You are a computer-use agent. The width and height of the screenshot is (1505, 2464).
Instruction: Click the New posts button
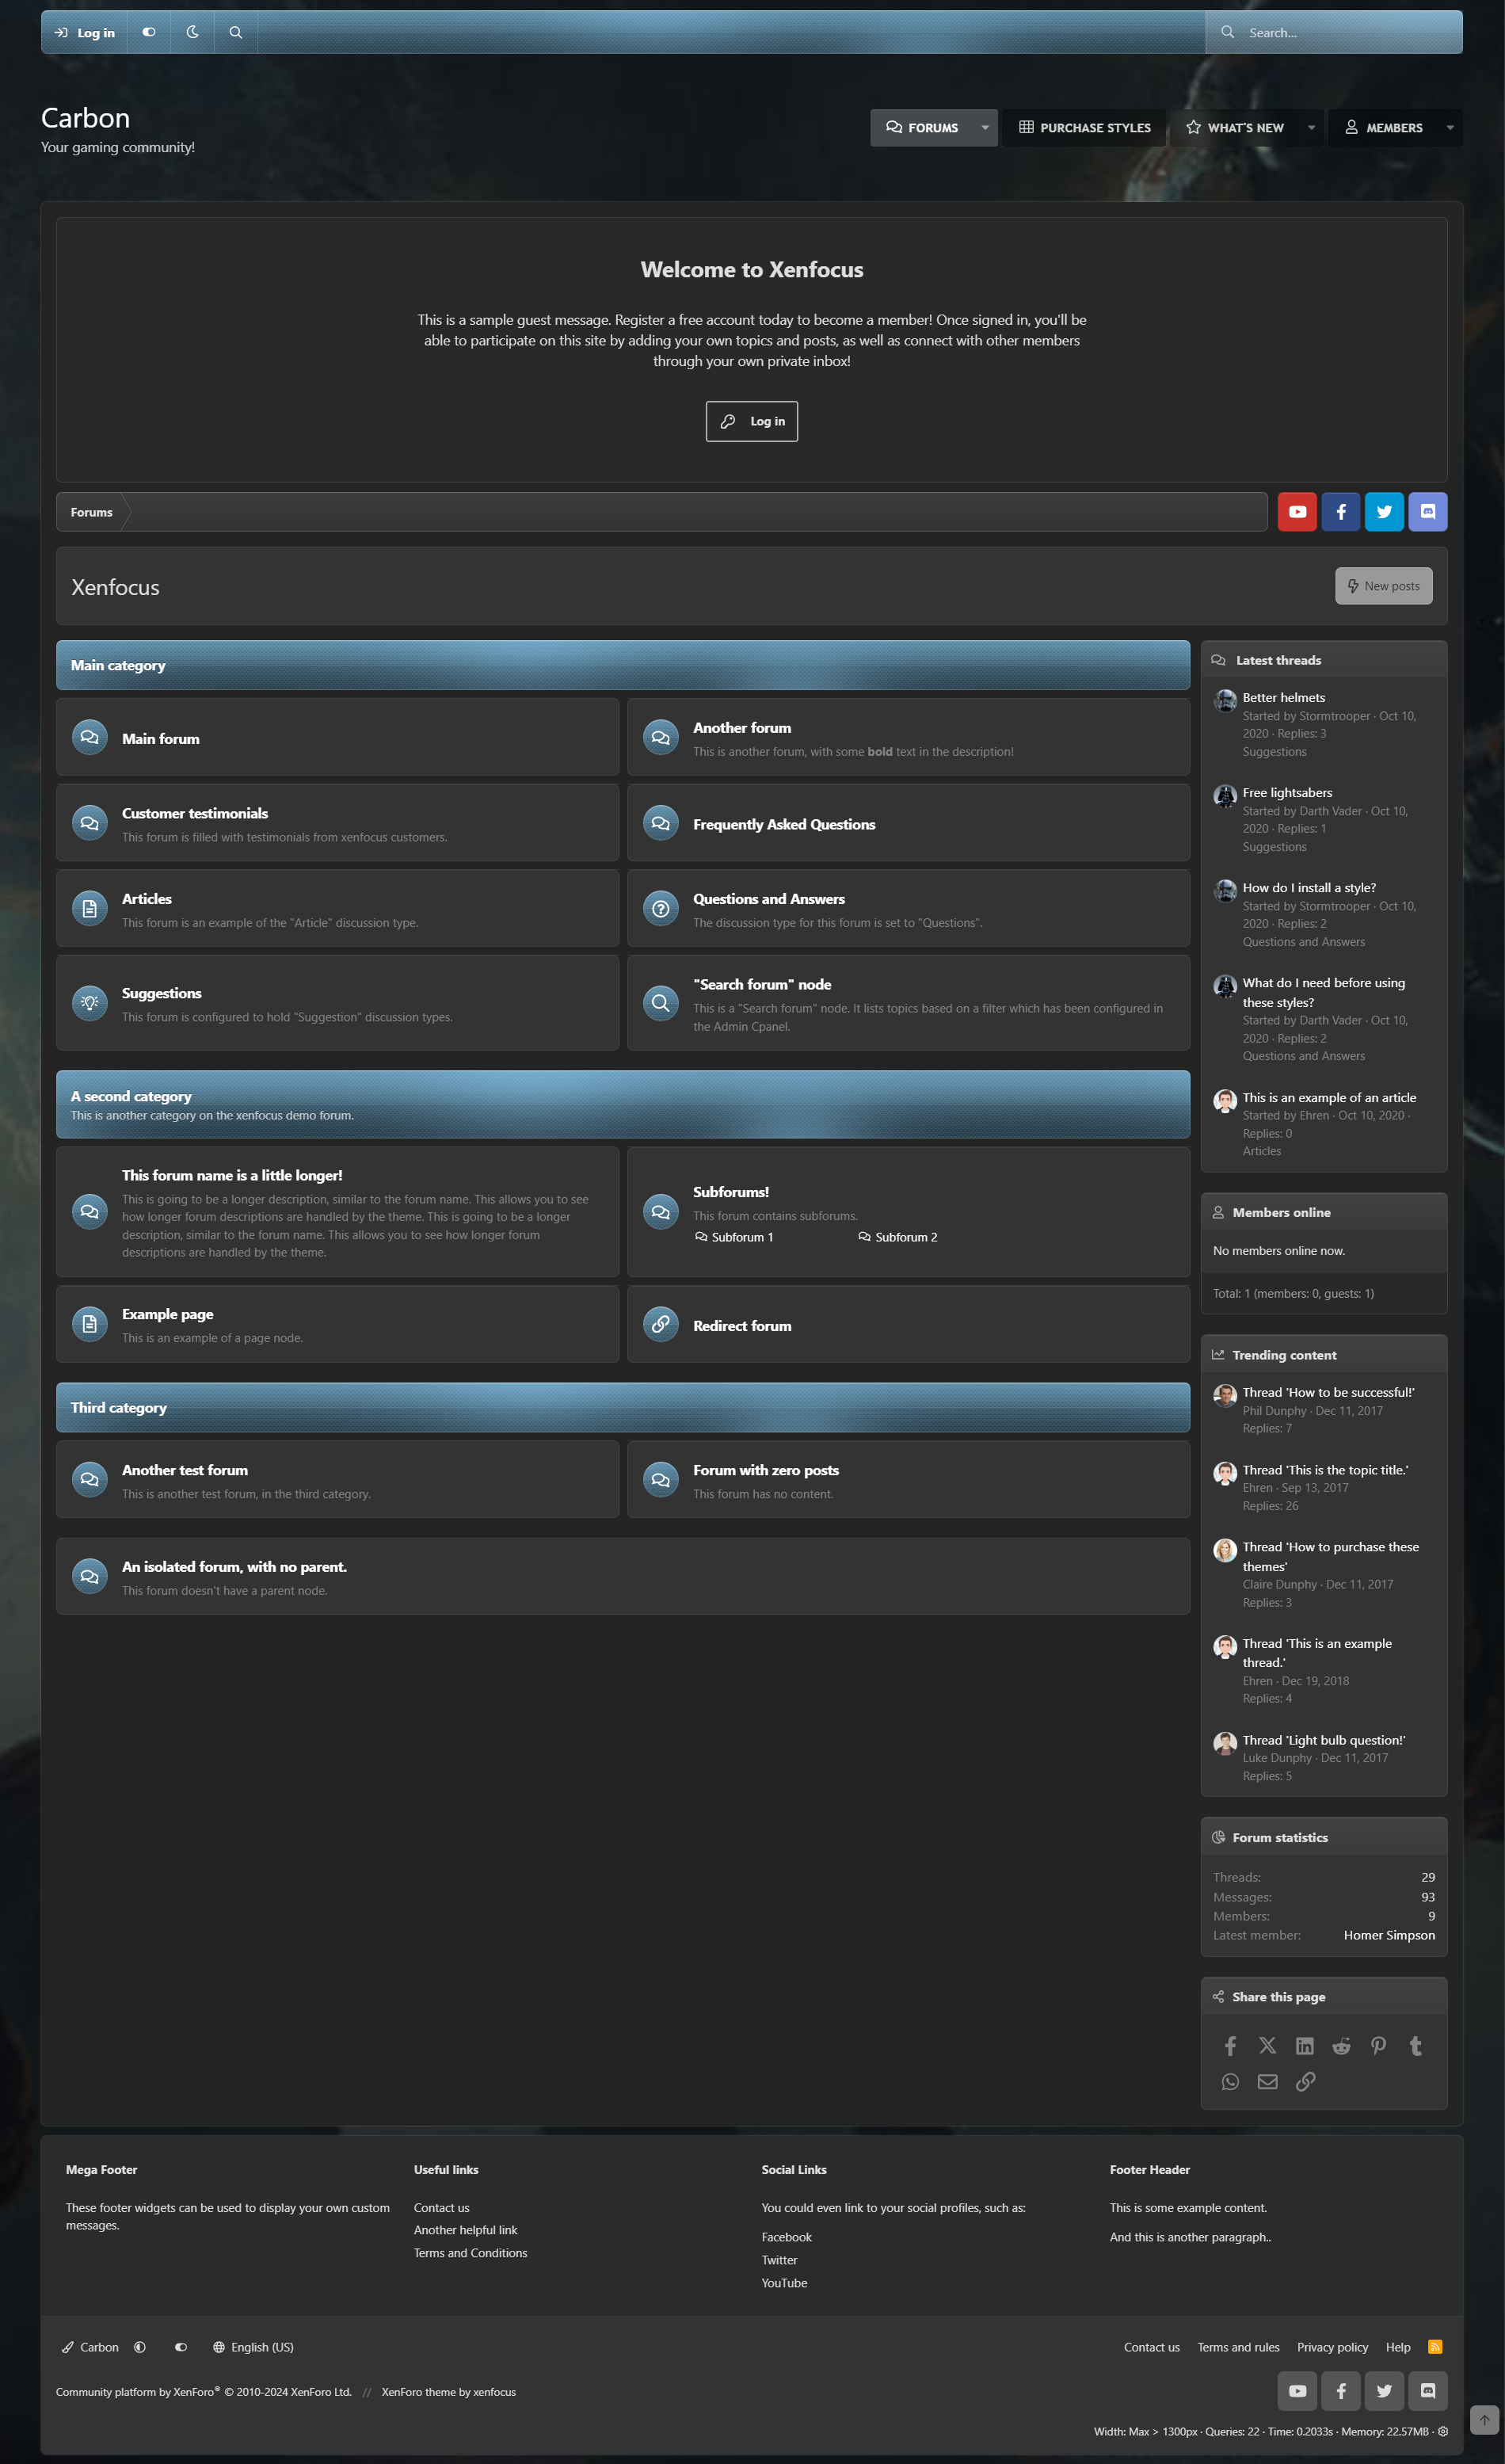(x=1383, y=586)
